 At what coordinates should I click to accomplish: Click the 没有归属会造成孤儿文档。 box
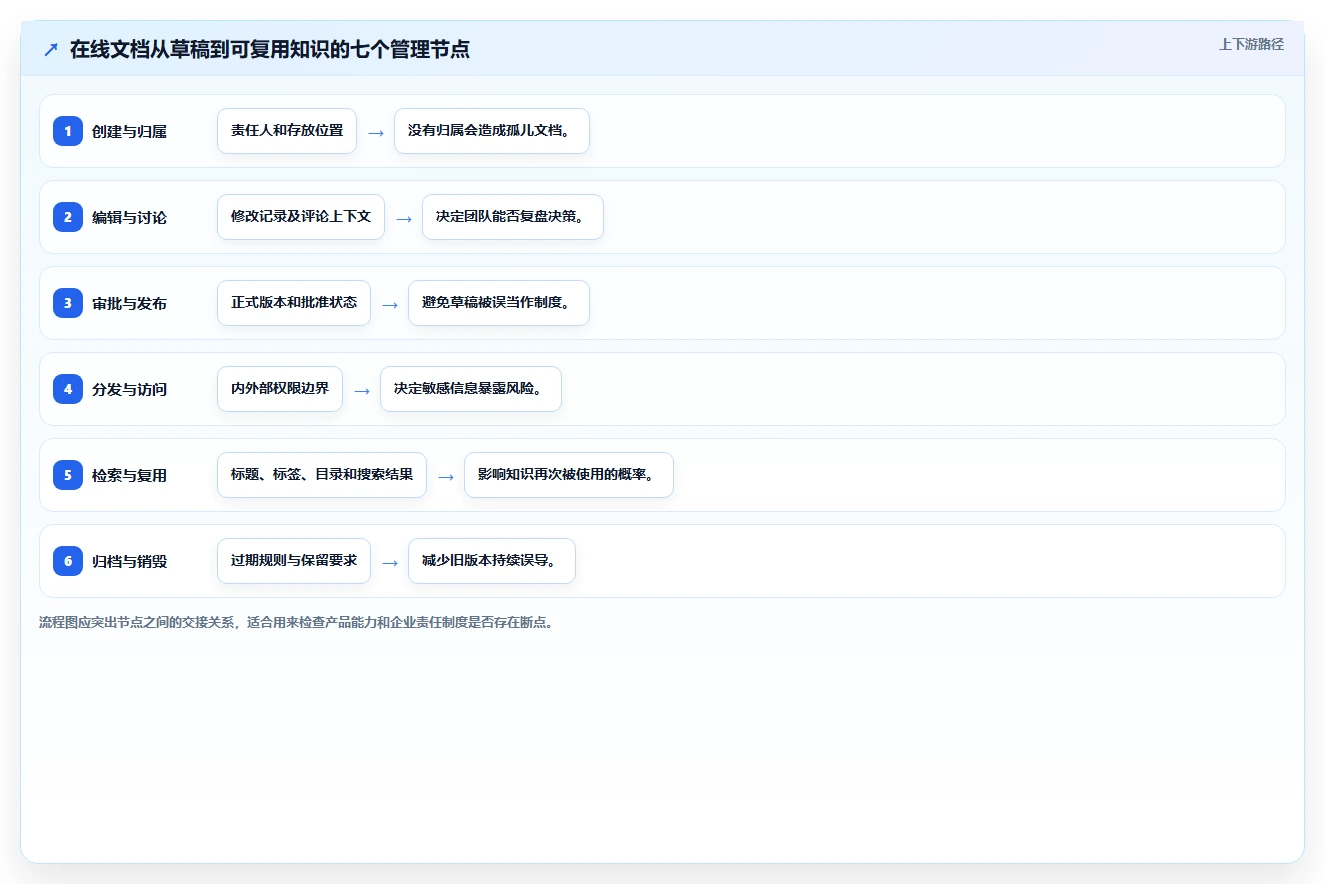(492, 131)
